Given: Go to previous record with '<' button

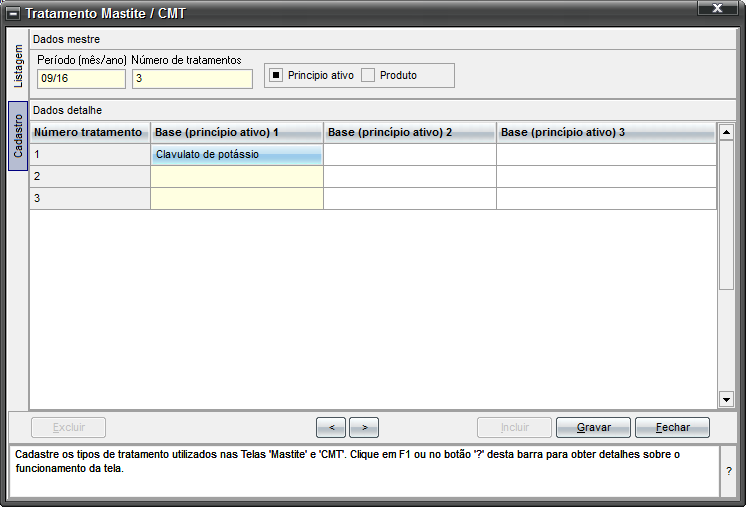Looking at the screenshot, I should 332,428.
